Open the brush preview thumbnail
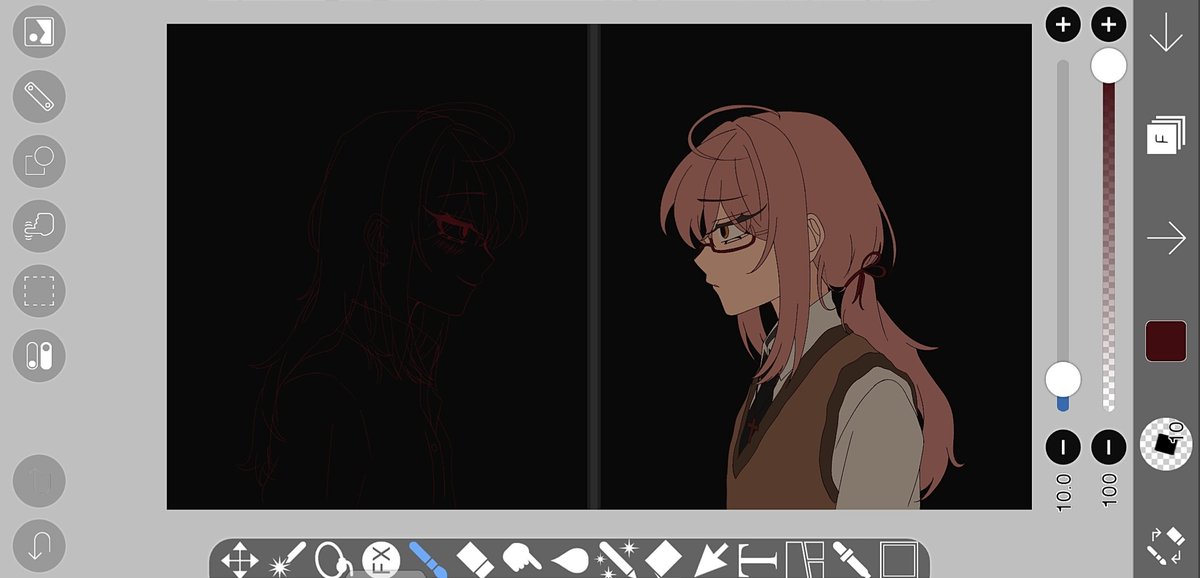Image resolution: width=1200 pixels, height=578 pixels. (x=1166, y=443)
